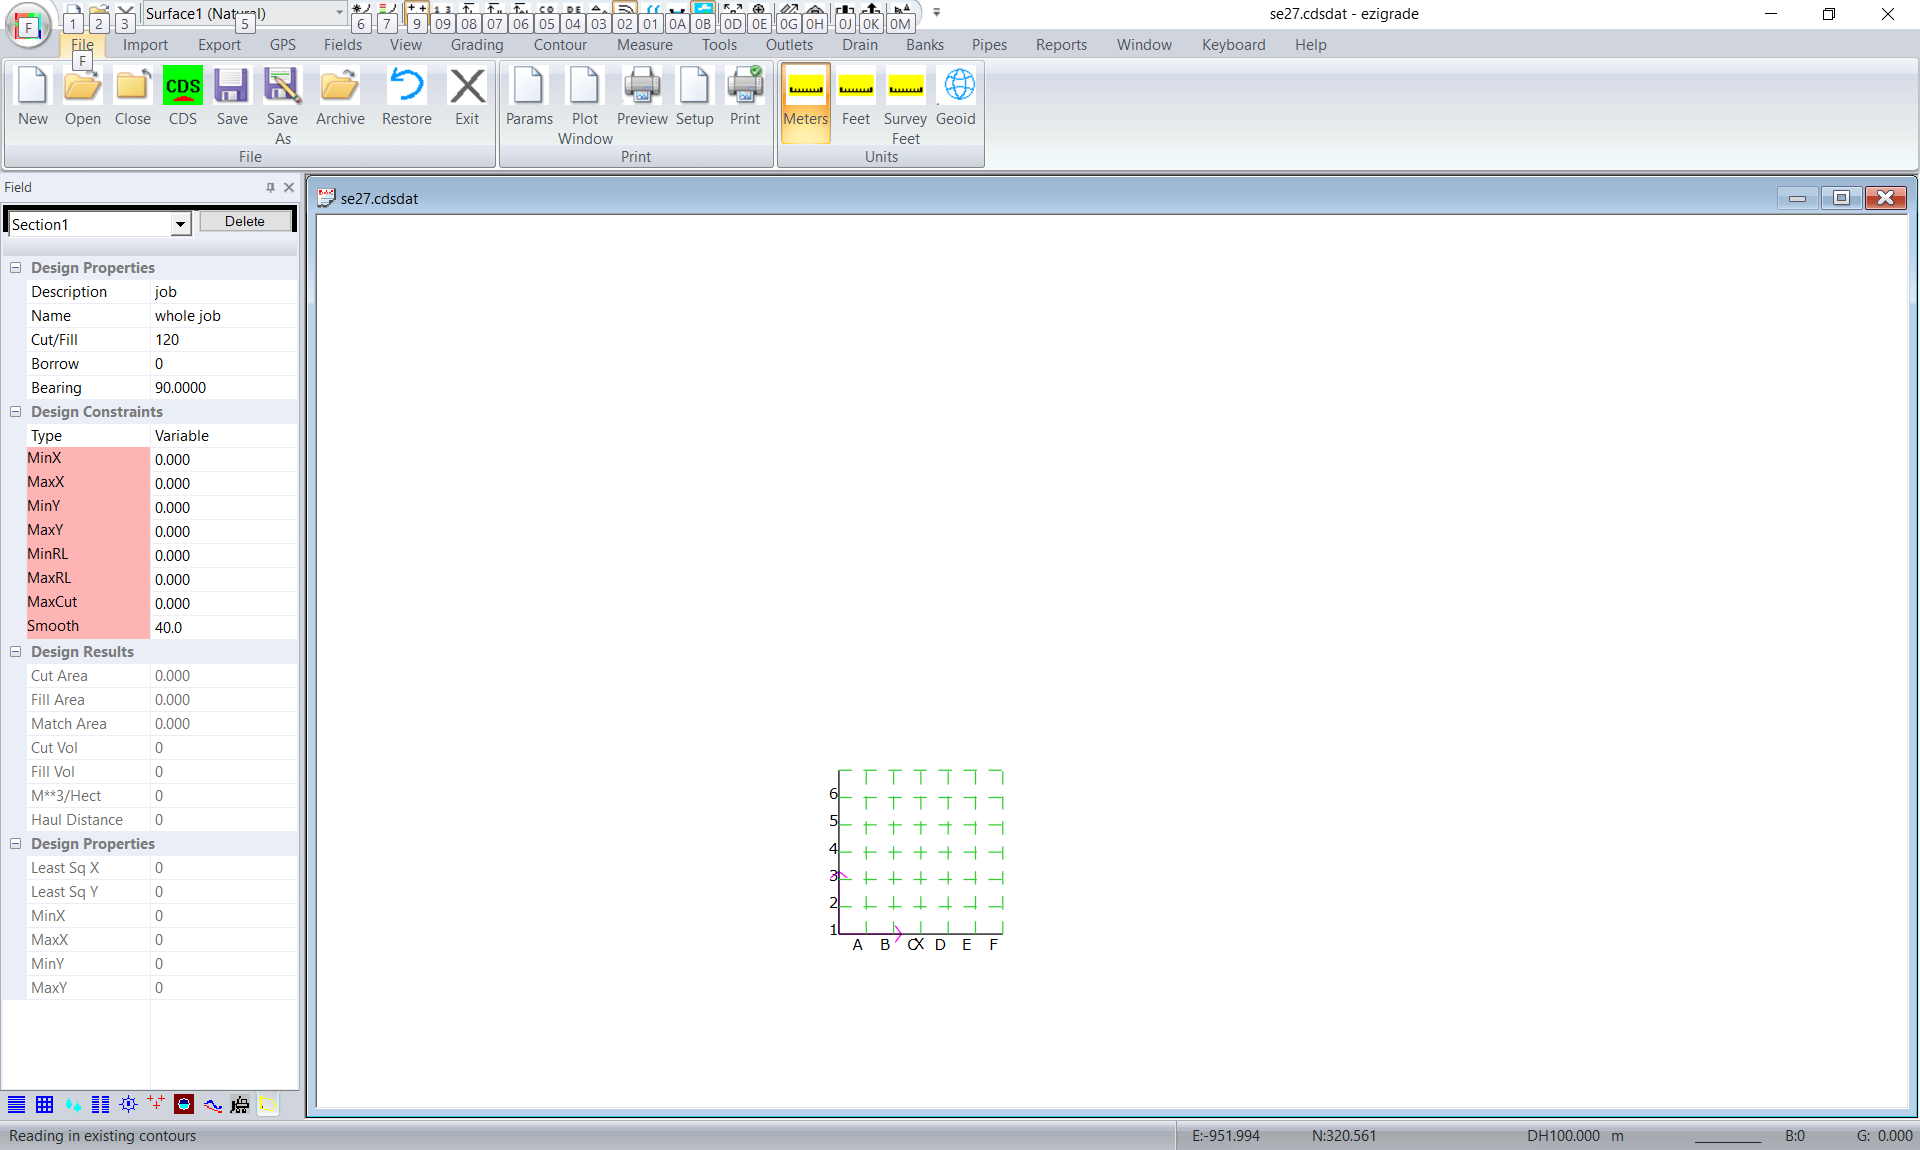Viewport: 1920px width, 1150px height.
Task: Switch units to Survey Feet
Action: pos(905,105)
